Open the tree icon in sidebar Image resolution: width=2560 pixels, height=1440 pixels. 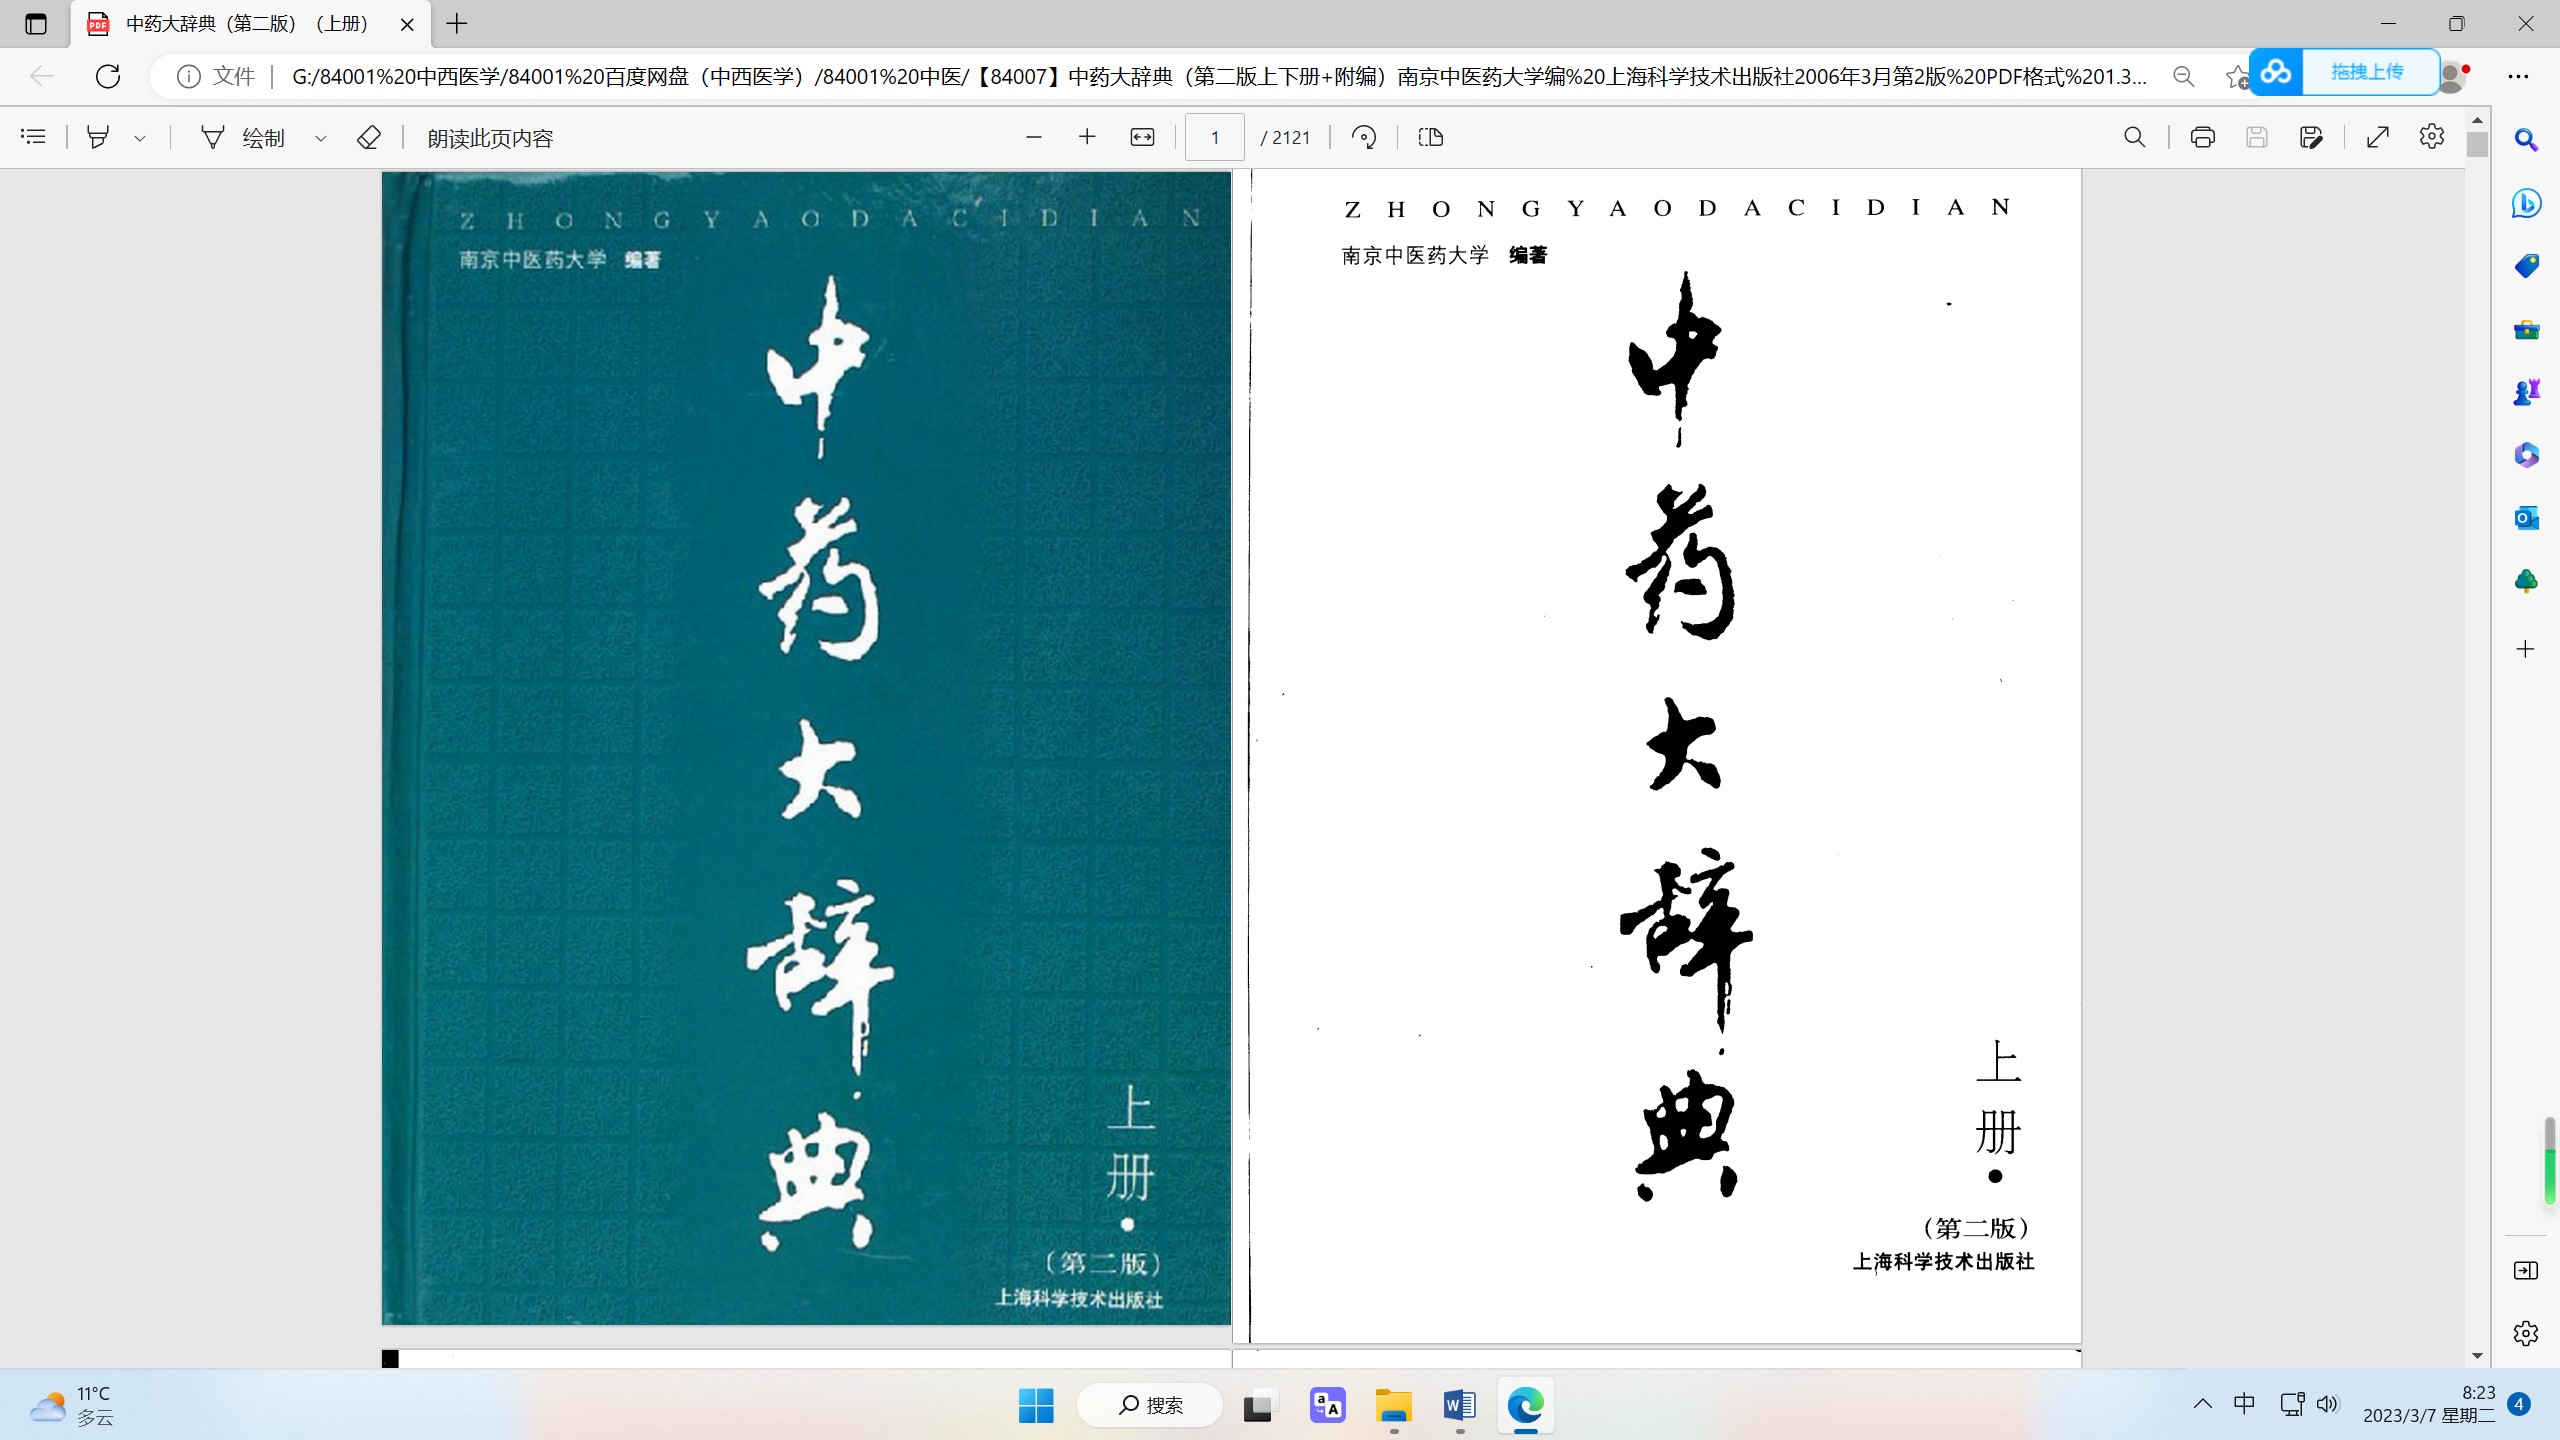click(2526, 581)
